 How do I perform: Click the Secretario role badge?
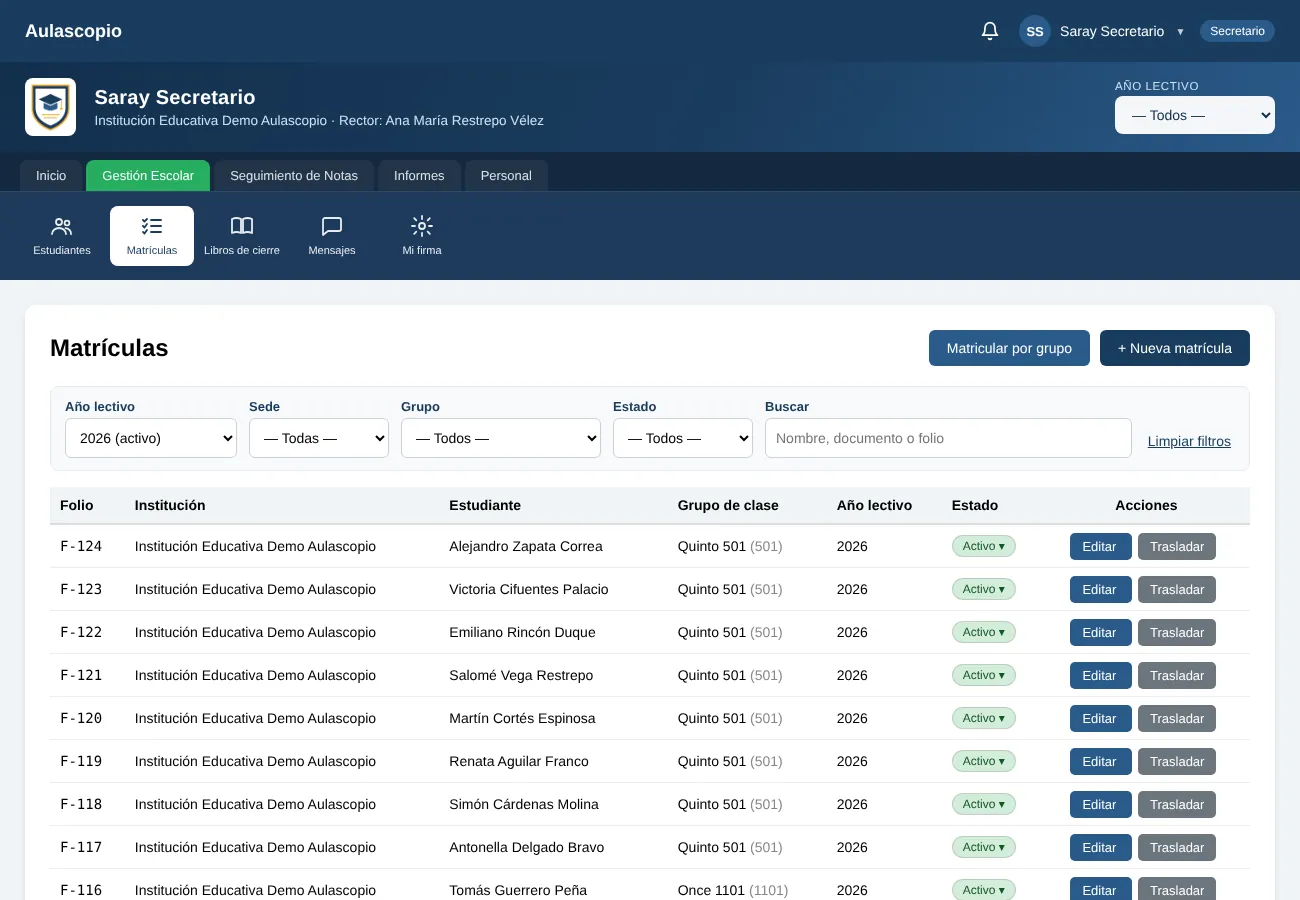click(x=1237, y=31)
